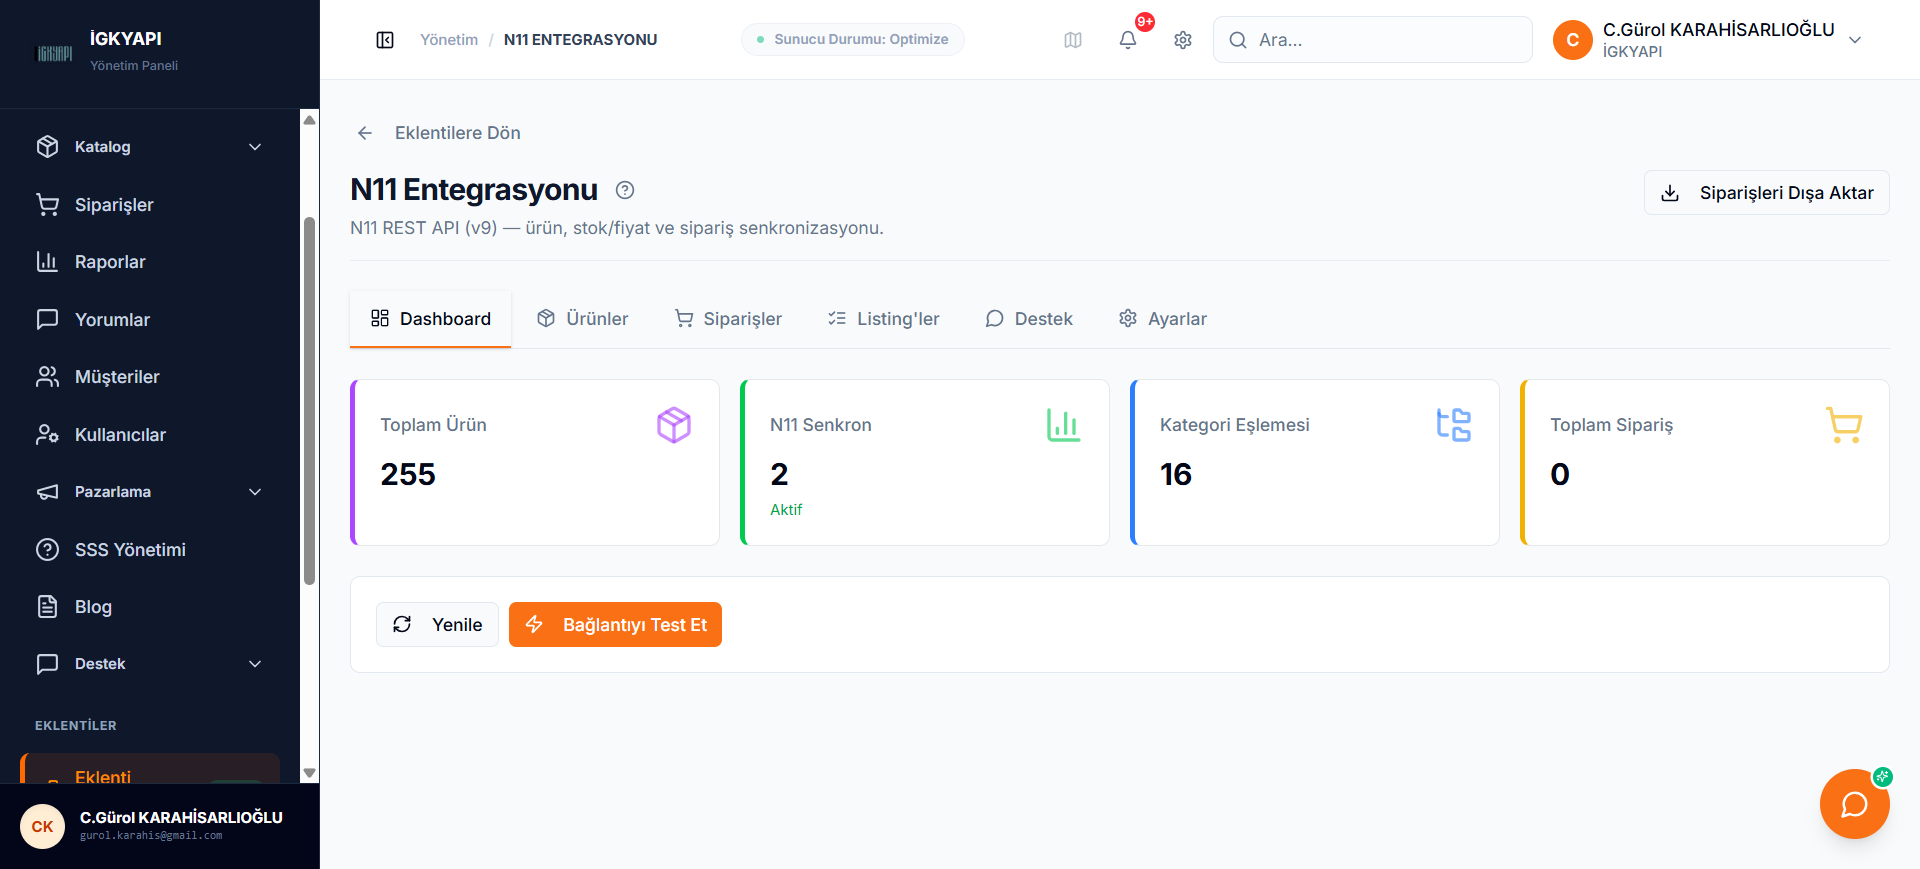This screenshot has height=869, width=1920.
Task: Click the Müşteriler people icon
Action: 47,377
